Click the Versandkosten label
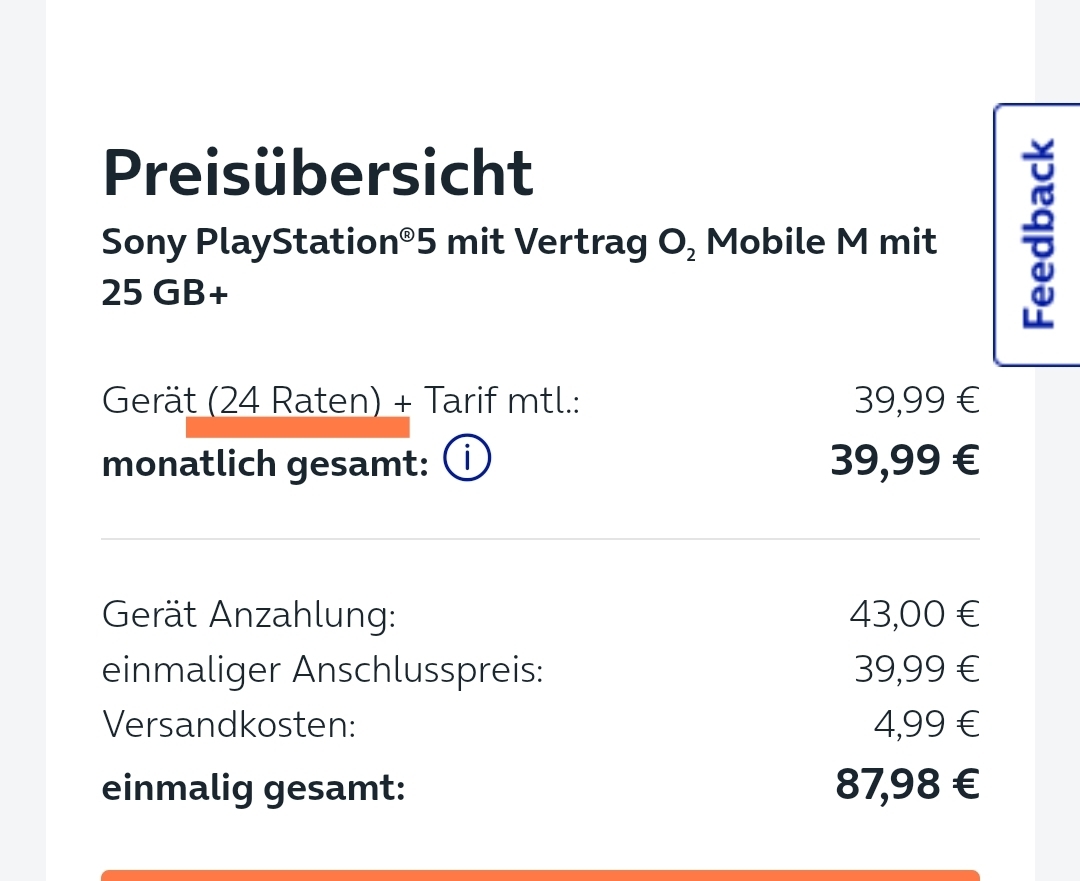This screenshot has width=1080, height=881. pos(229,725)
